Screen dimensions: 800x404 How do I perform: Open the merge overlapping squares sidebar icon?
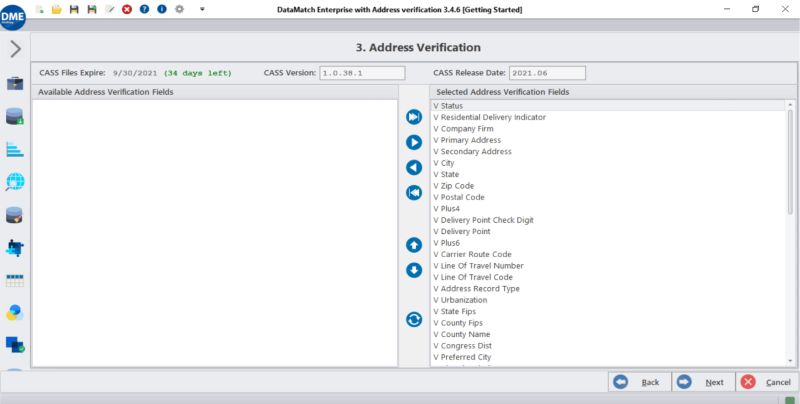pos(15,345)
